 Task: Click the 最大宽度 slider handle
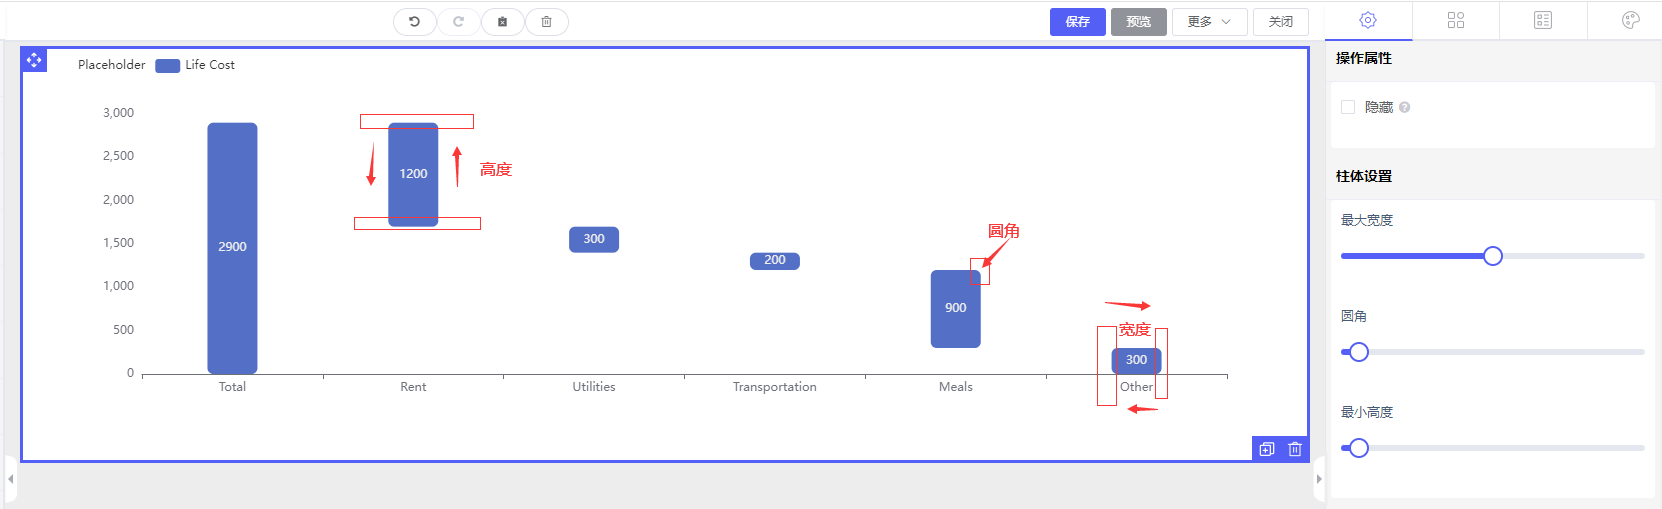click(x=1493, y=256)
